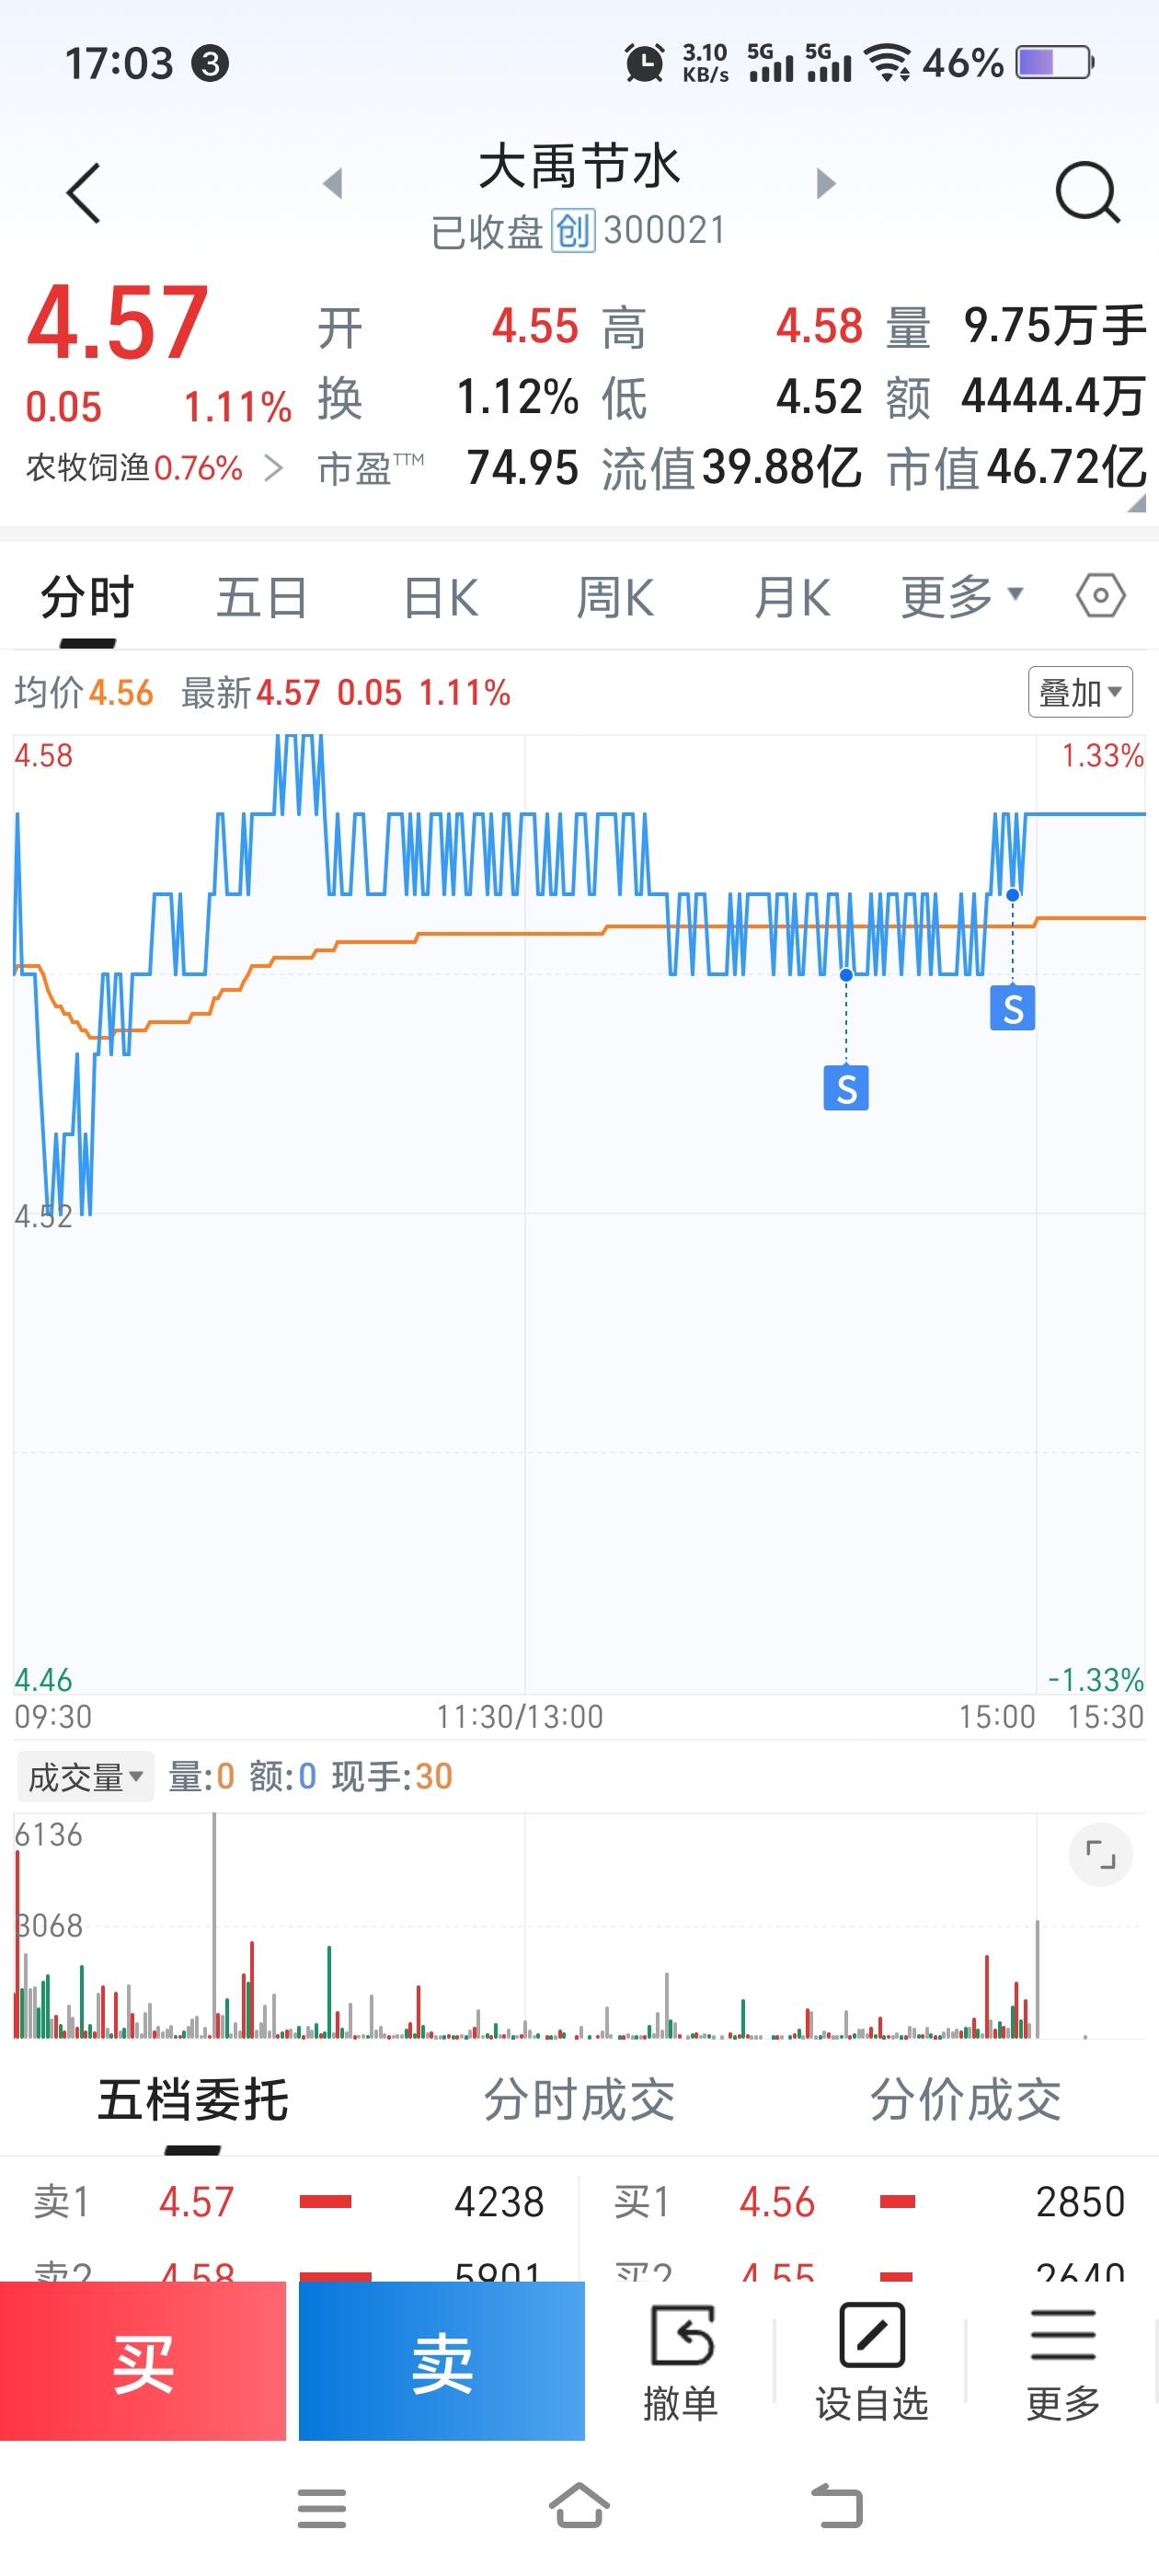Tap the back arrow icon
Image resolution: width=1159 pixels, height=2576 pixels.
[84, 192]
